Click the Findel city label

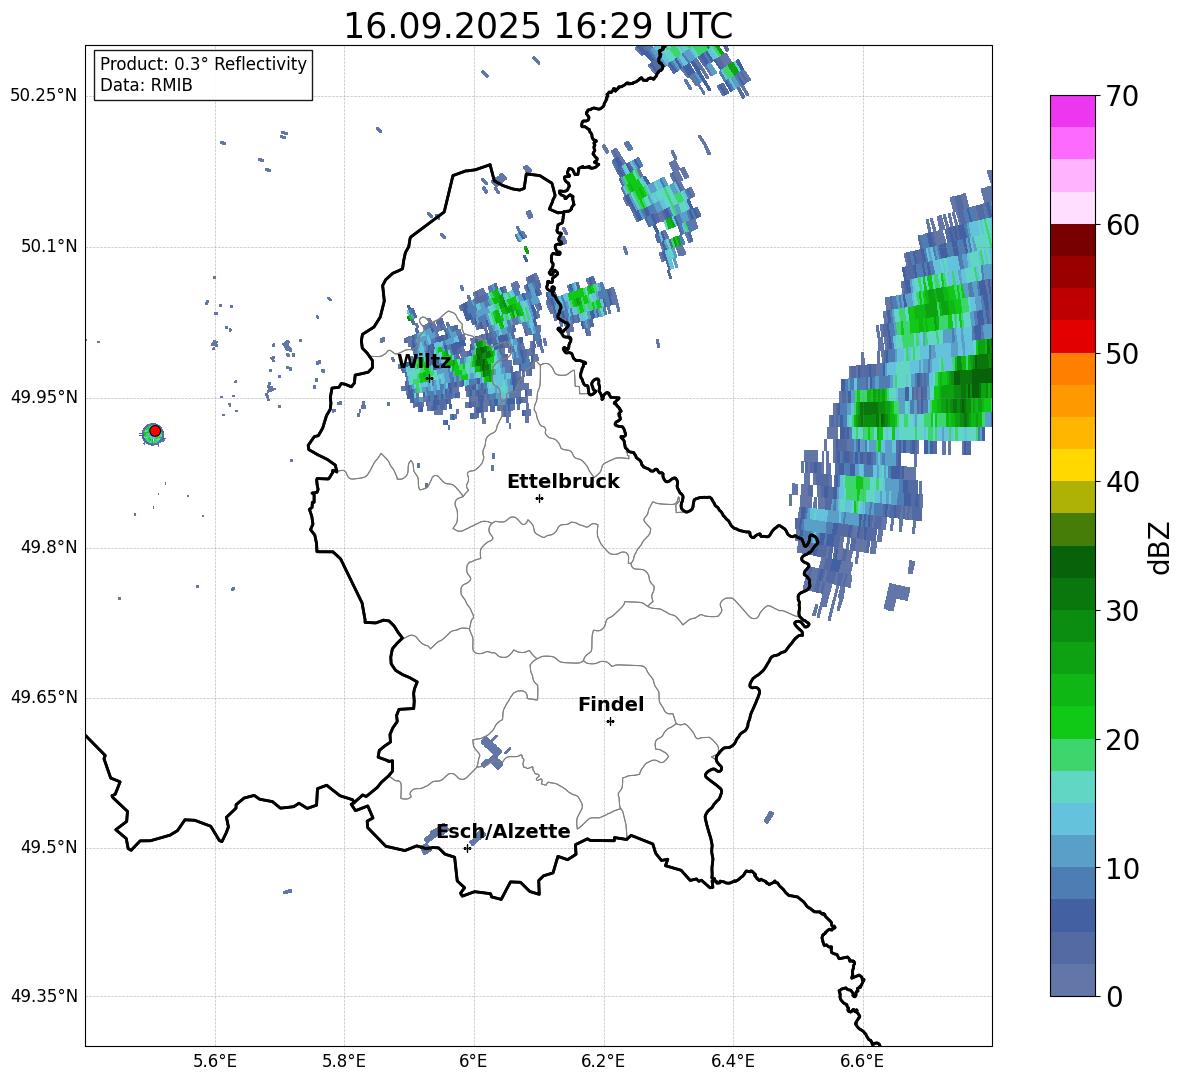coord(611,704)
